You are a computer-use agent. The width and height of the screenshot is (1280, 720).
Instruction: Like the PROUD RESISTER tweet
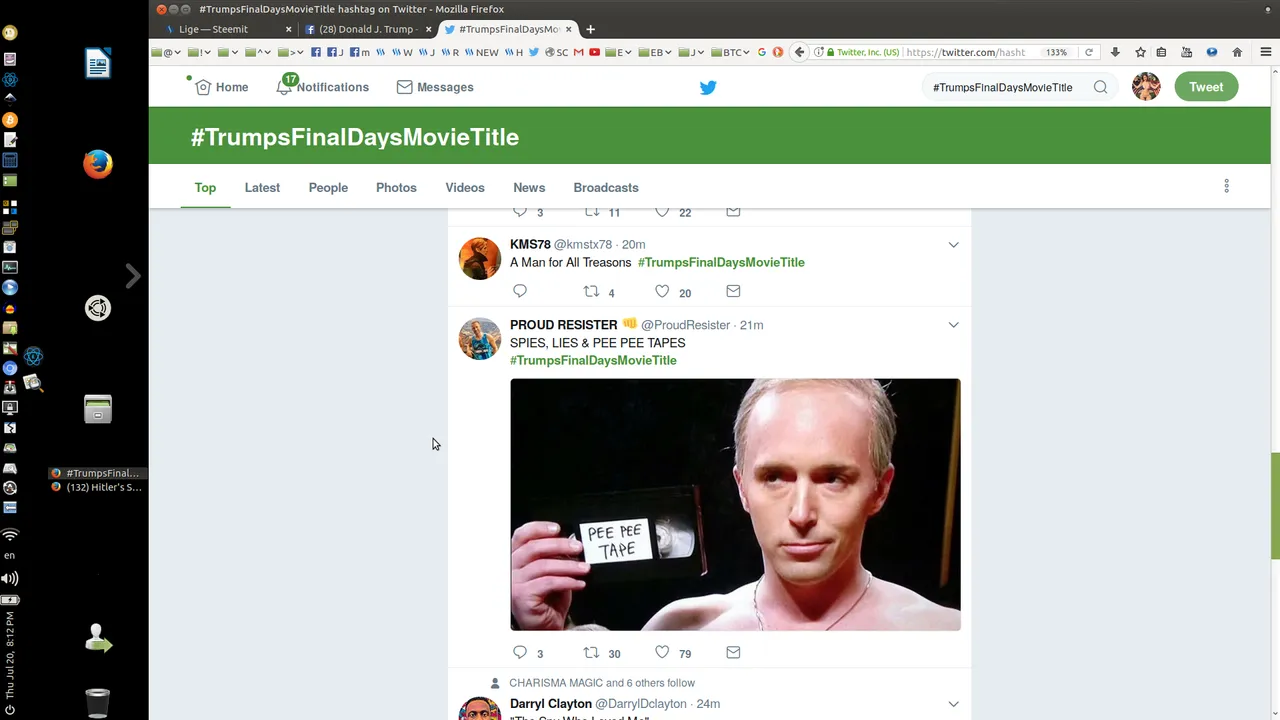[662, 652]
